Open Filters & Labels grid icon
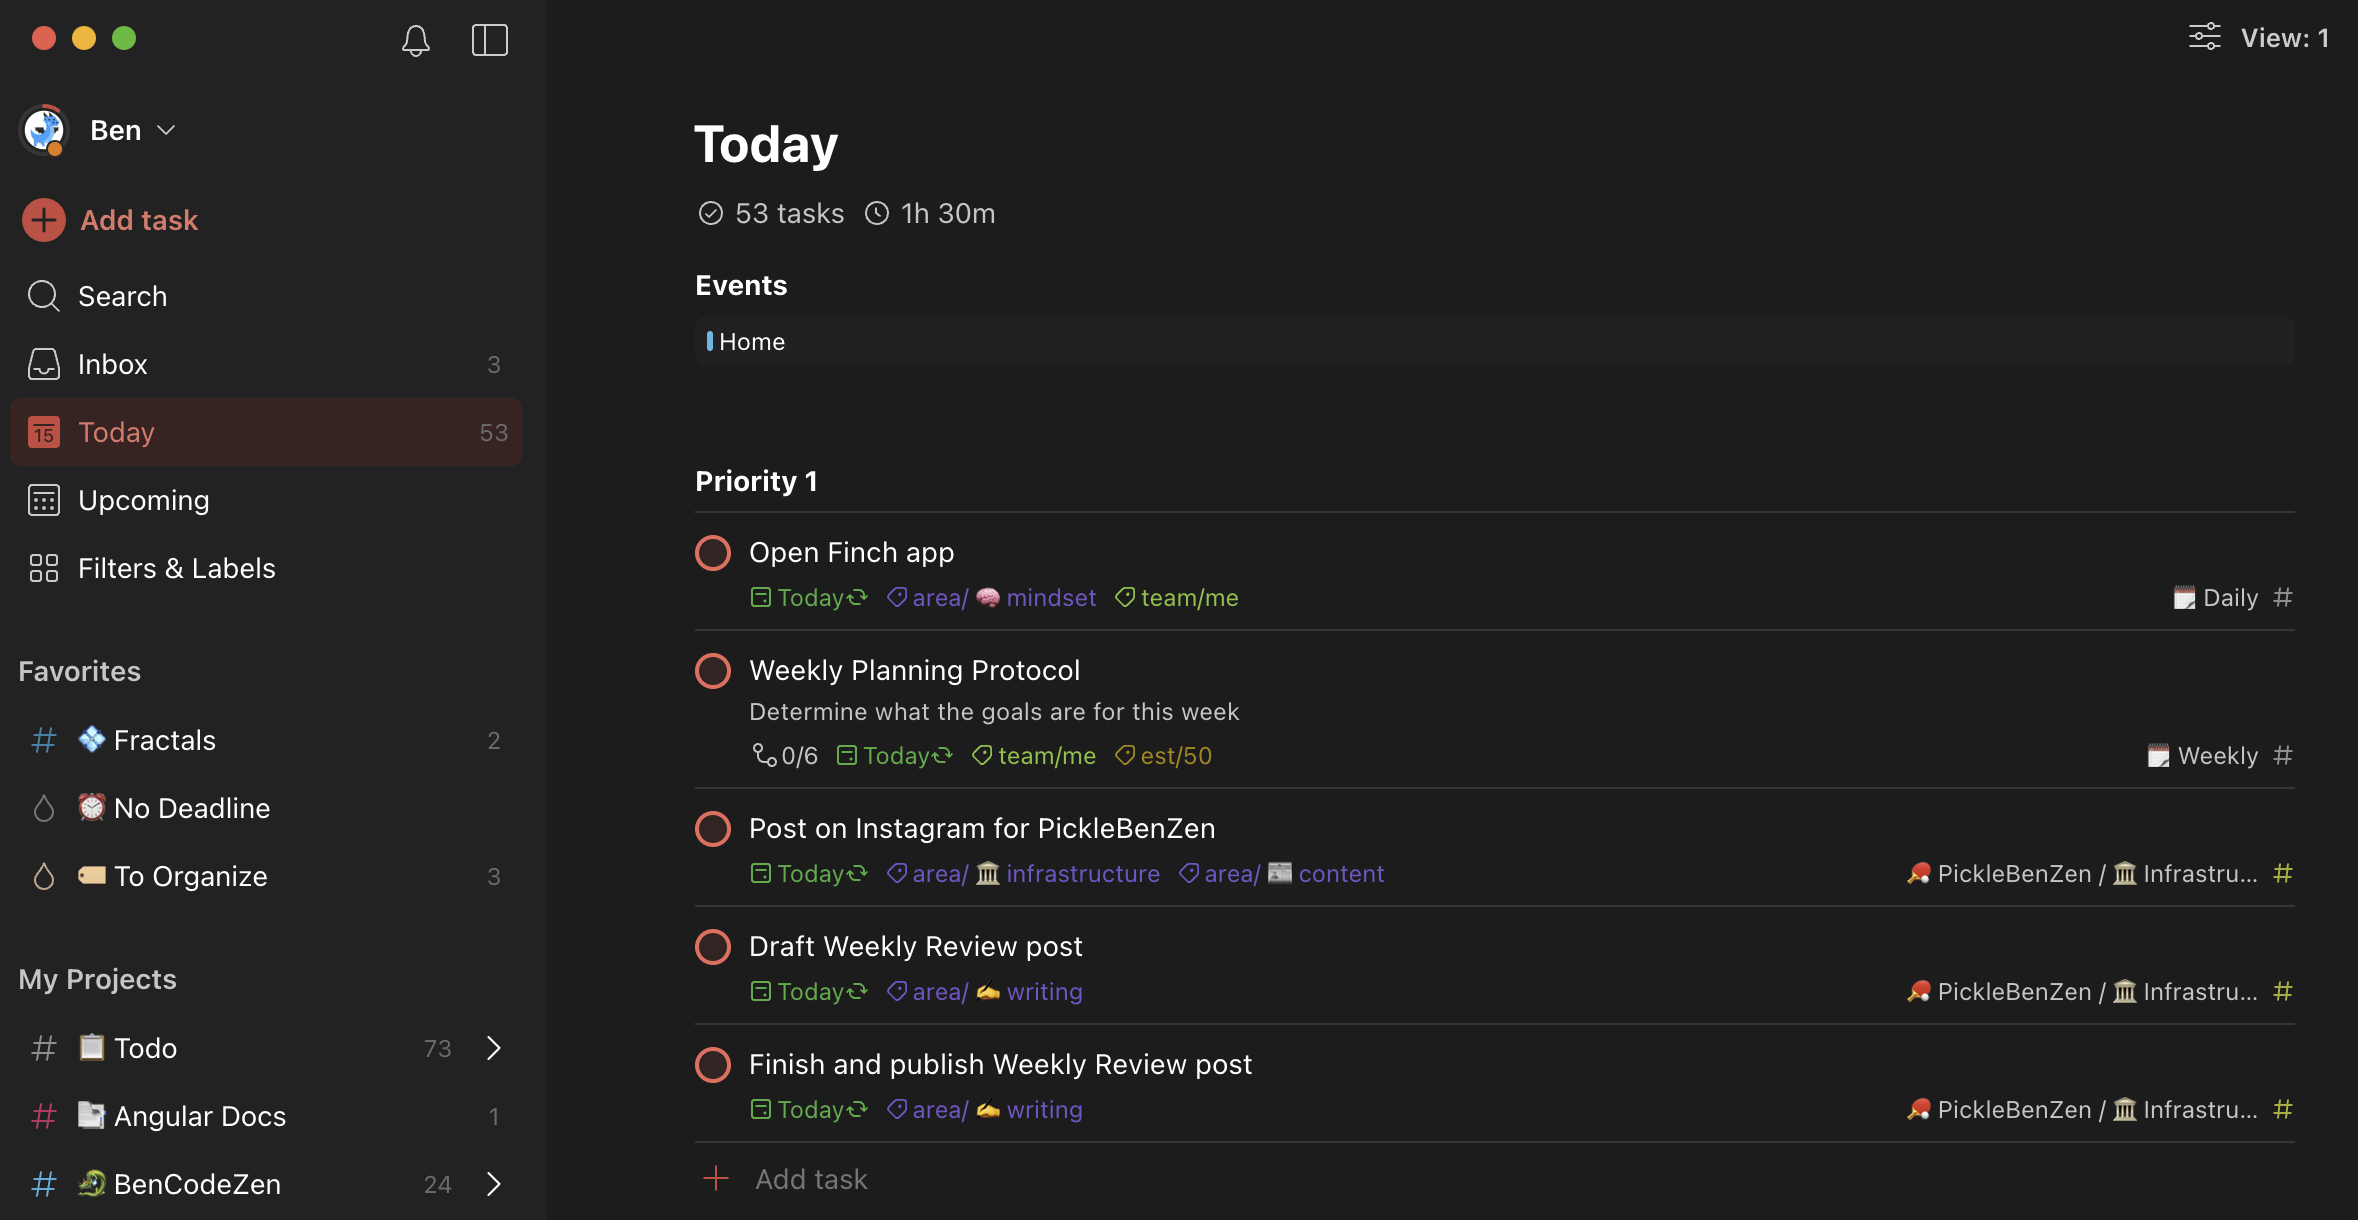 coord(44,568)
